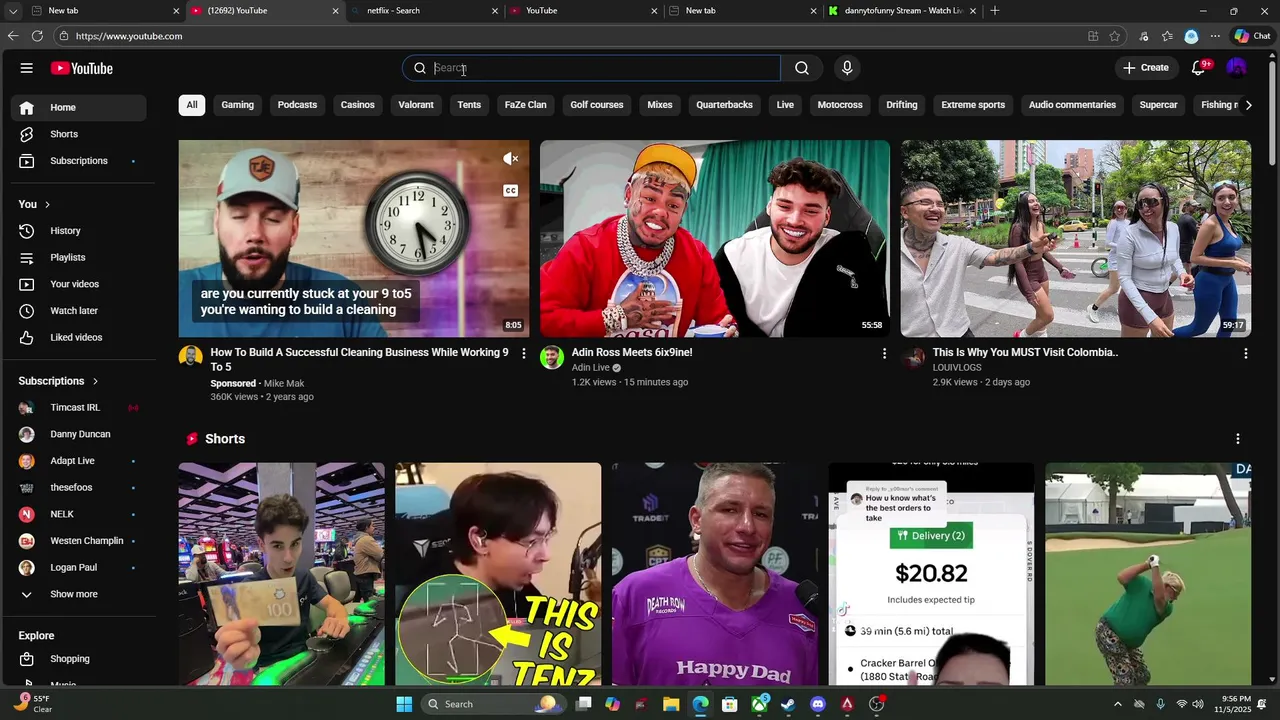Expand the You section chevron
Viewport: 1280px width, 720px height.
[x=47, y=205]
